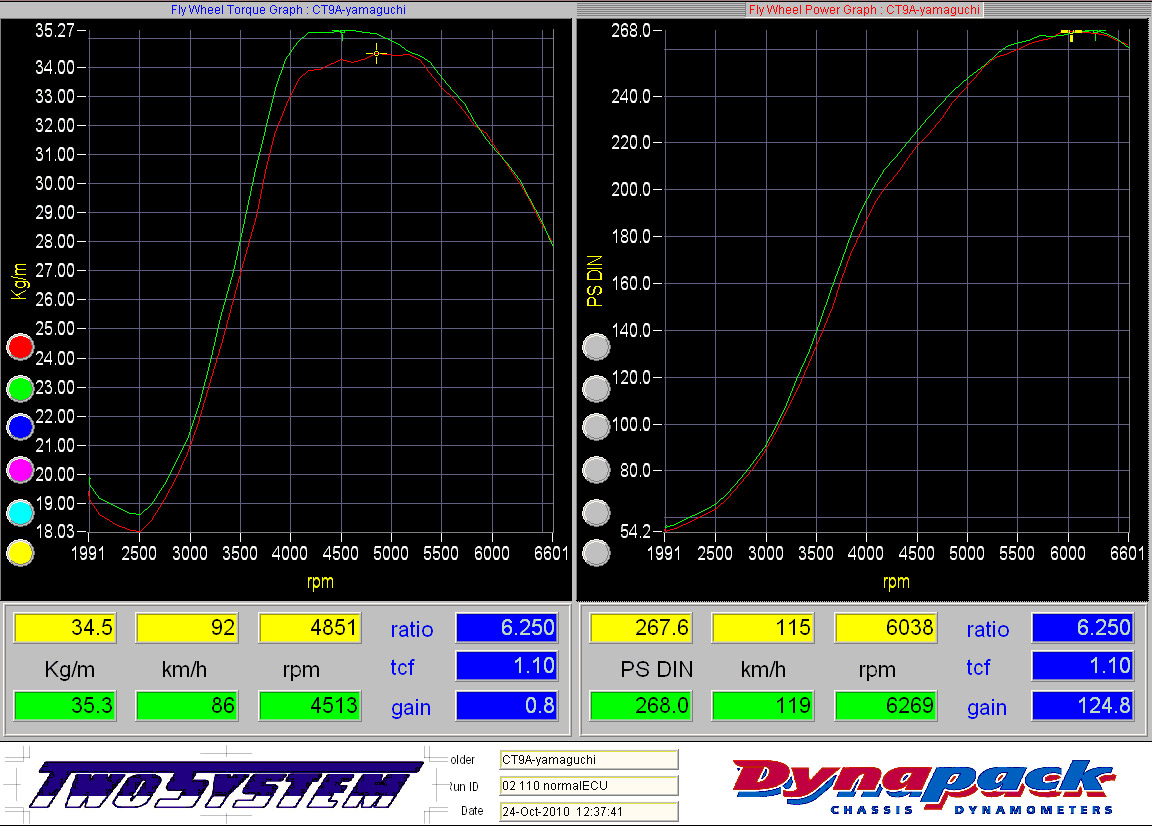Click green power value 268.0
The height and width of the screenshot is (826, 1152).
641,705
